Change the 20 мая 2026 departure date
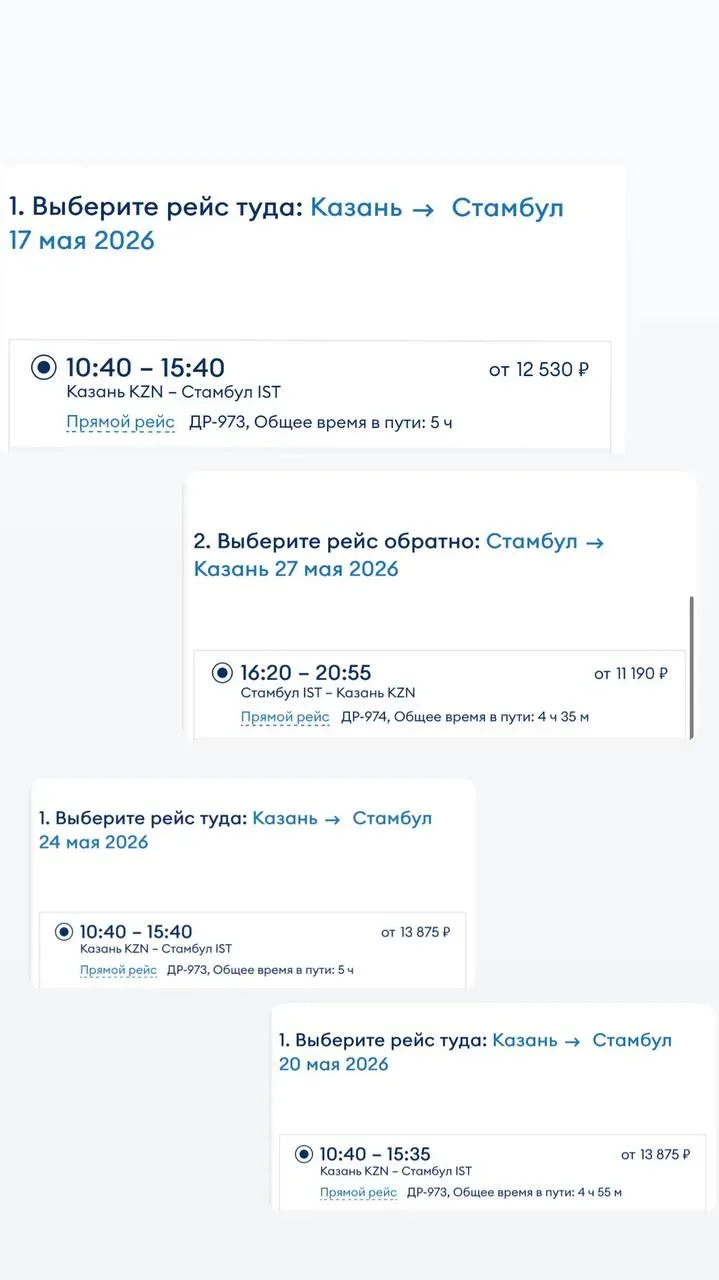This screenshot has width=719, height=1280. pyautogui.click(x=334, y=1064)
